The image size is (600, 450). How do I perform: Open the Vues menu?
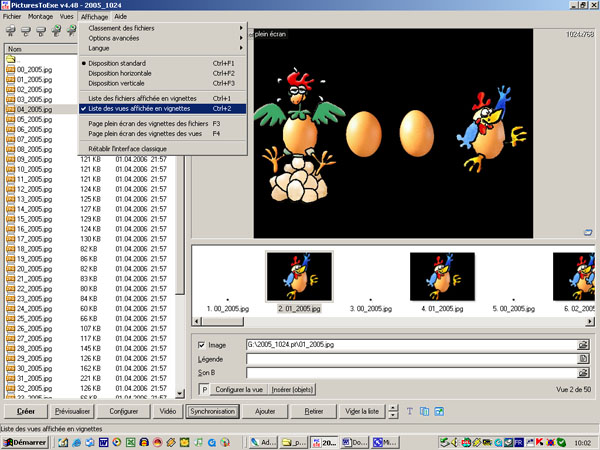(x=66, y=16)
